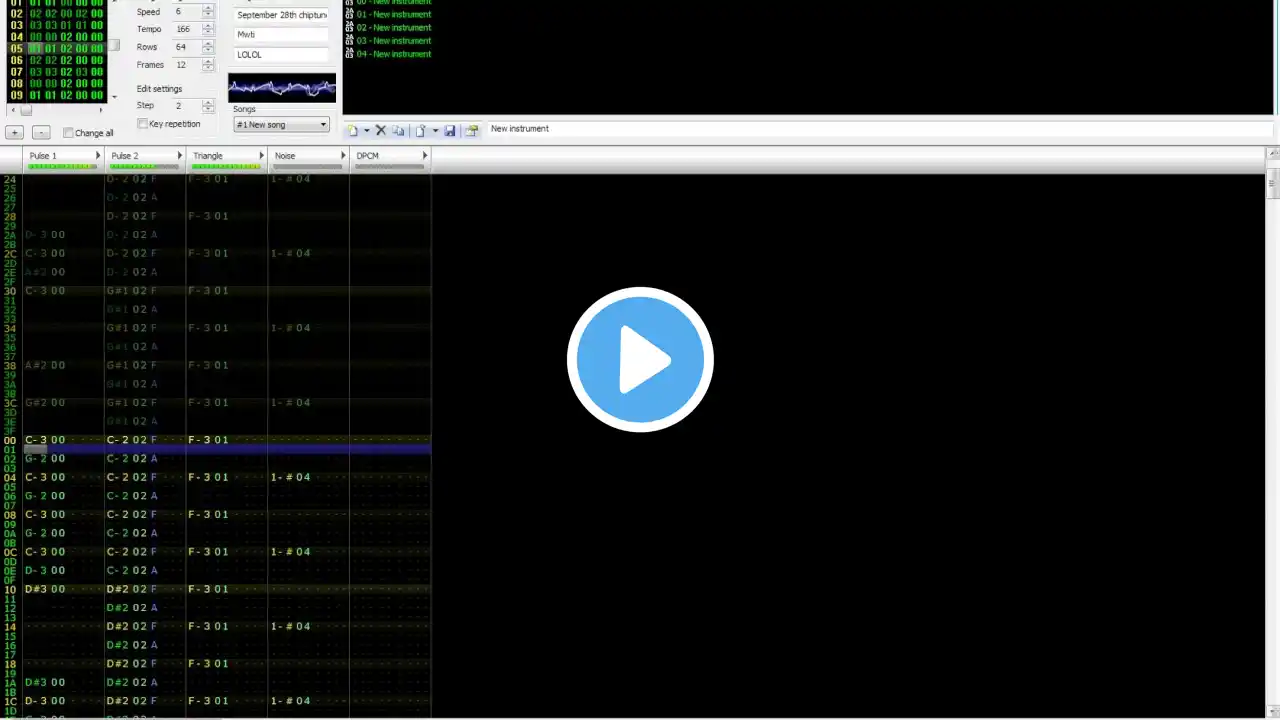This screenshot has width=1280, height=720.
Task: Open the instrument editor icon
Action: pos(471,130)
